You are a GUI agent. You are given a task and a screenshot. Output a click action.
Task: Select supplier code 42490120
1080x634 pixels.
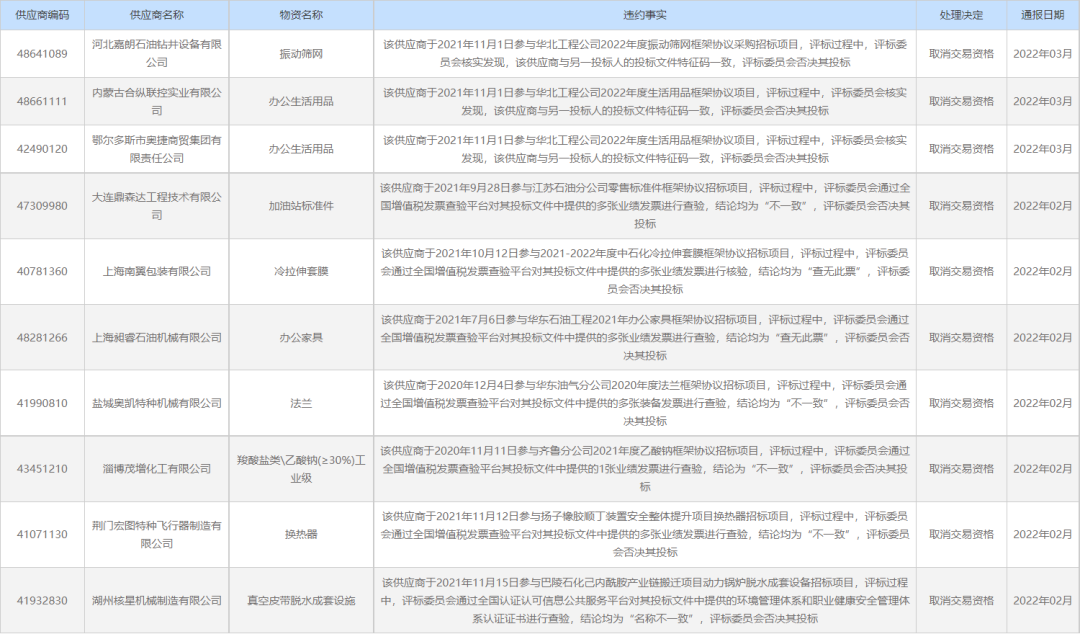click(44, 150)
